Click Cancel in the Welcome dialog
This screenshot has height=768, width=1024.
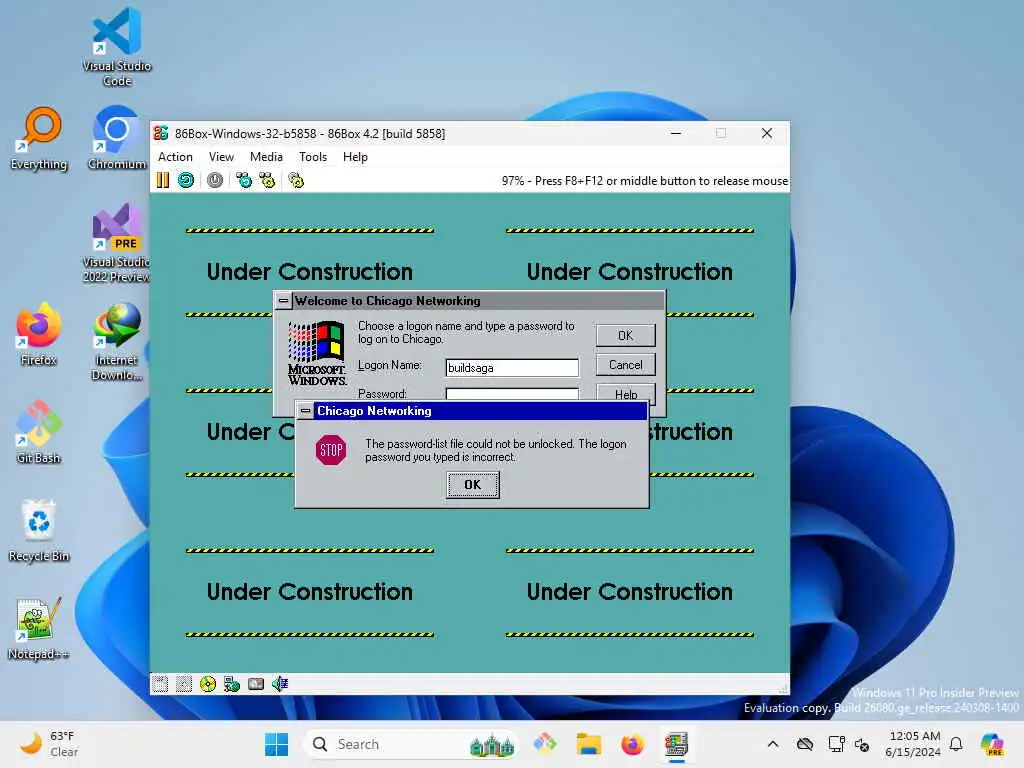[626, 364]
